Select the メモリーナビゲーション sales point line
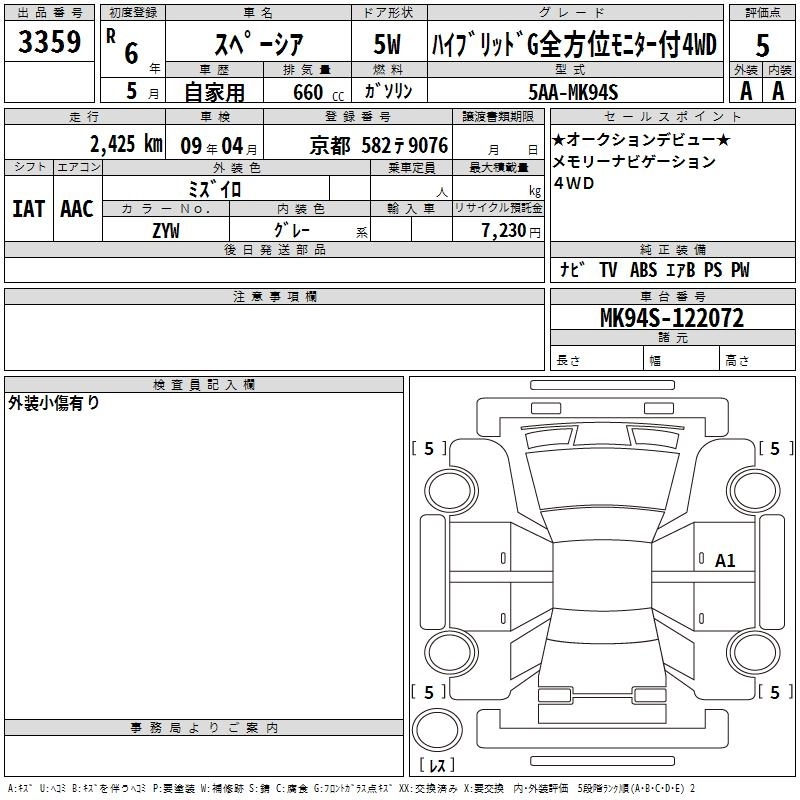Screen dimensions: 800x800 point(634,161)
